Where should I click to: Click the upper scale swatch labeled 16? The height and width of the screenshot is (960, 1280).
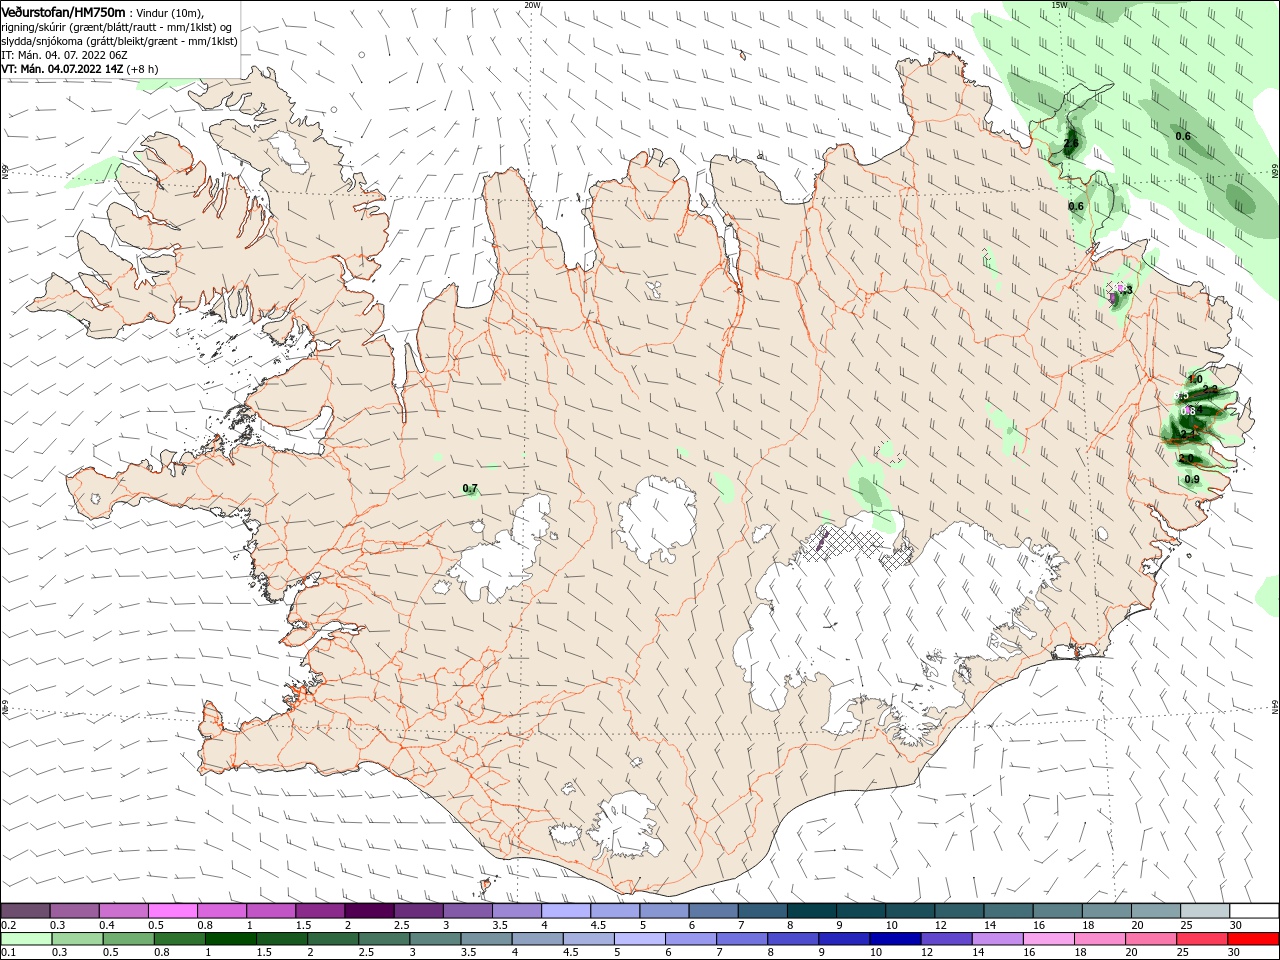pyautogui.click(x=1056, y=911)
